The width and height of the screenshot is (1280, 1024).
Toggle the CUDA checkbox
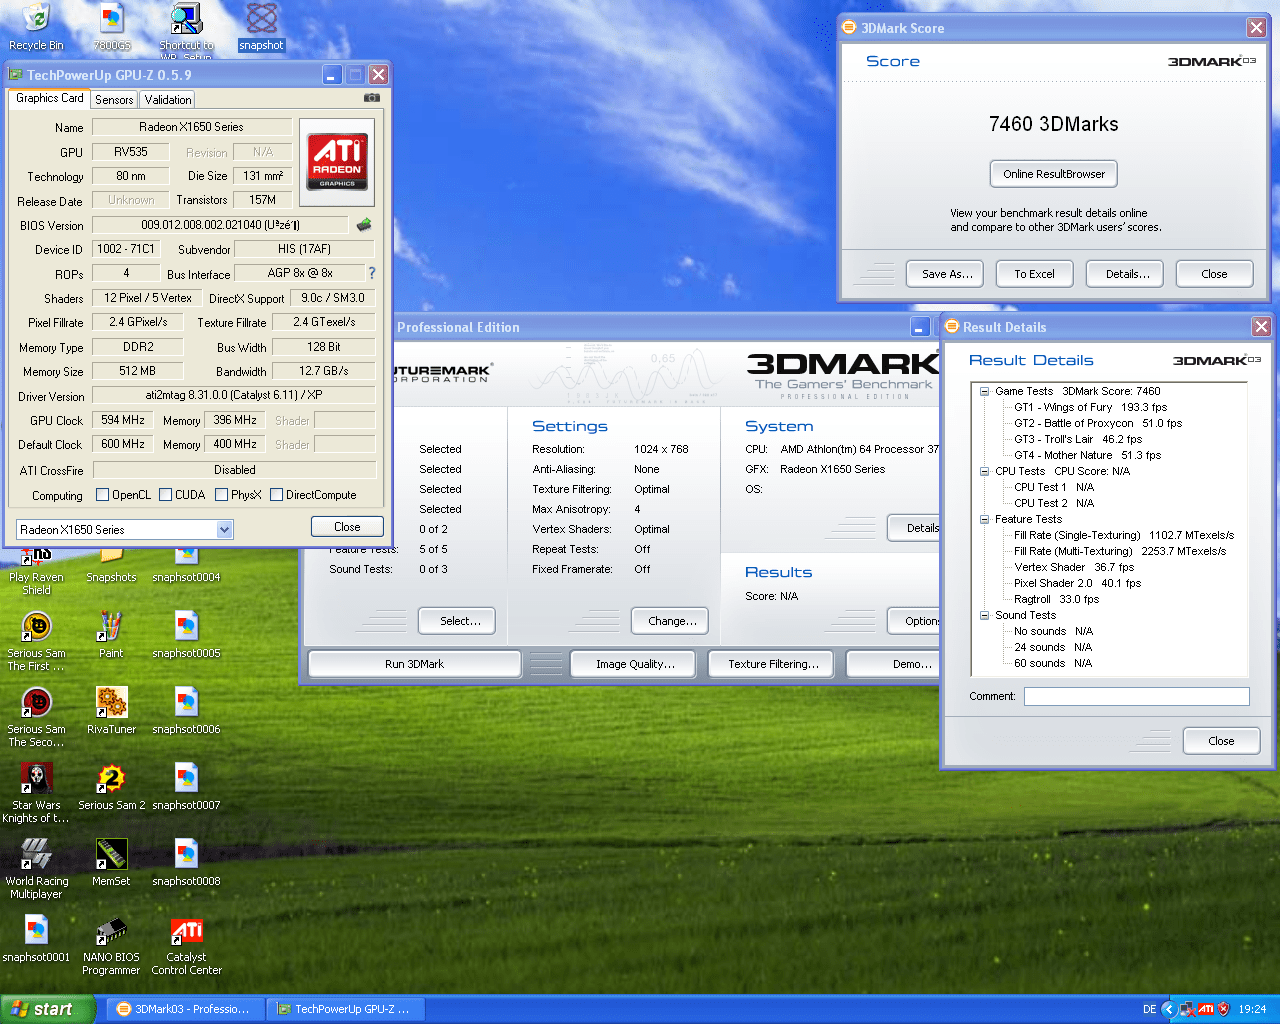166,494
